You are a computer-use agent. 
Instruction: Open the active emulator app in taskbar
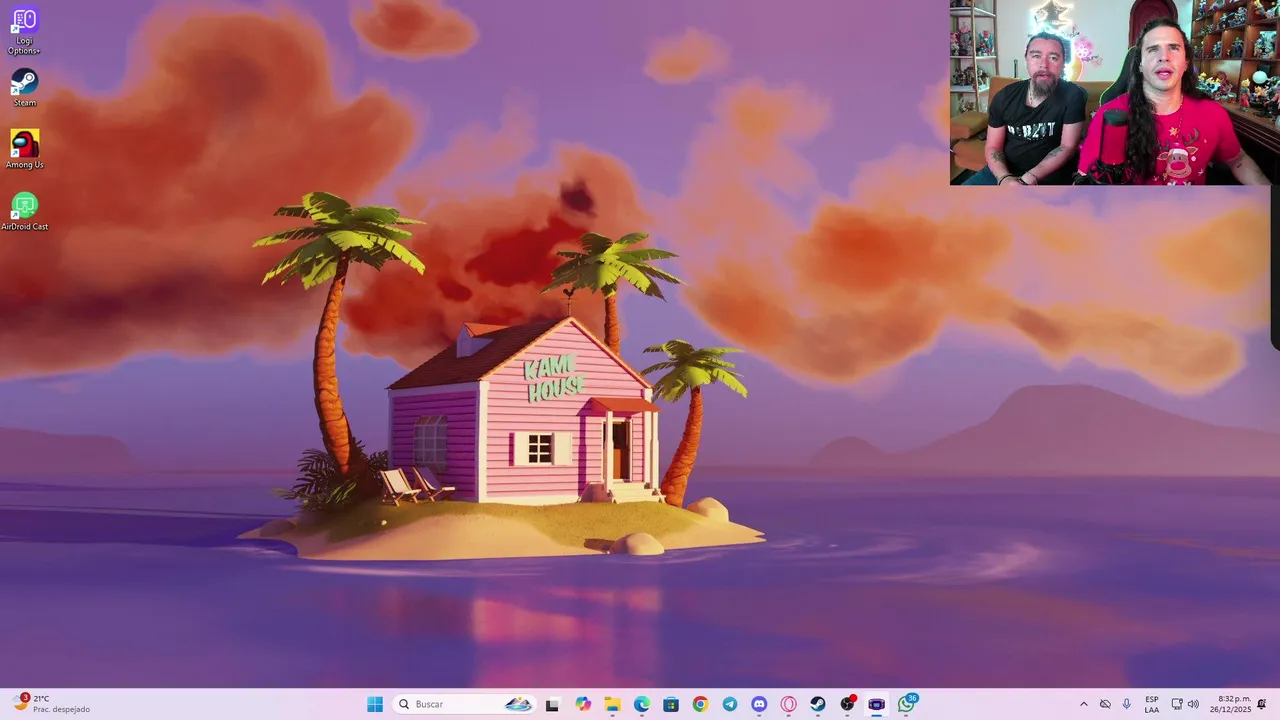pyautogui.click(x=877, y=704)
